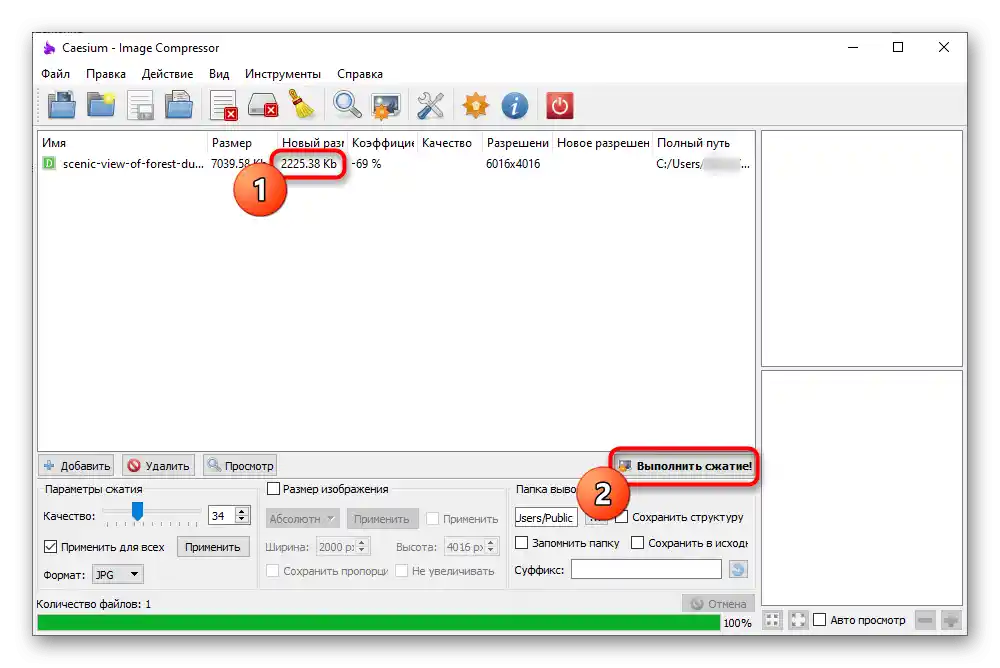
Task: Open the Вид menu
Action: click(x=219, y=74)
